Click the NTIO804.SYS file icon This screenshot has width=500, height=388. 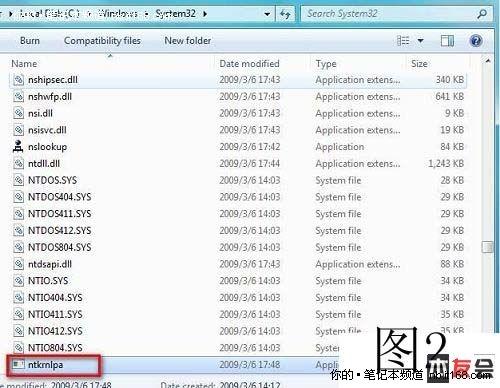[x=18, y=348]
